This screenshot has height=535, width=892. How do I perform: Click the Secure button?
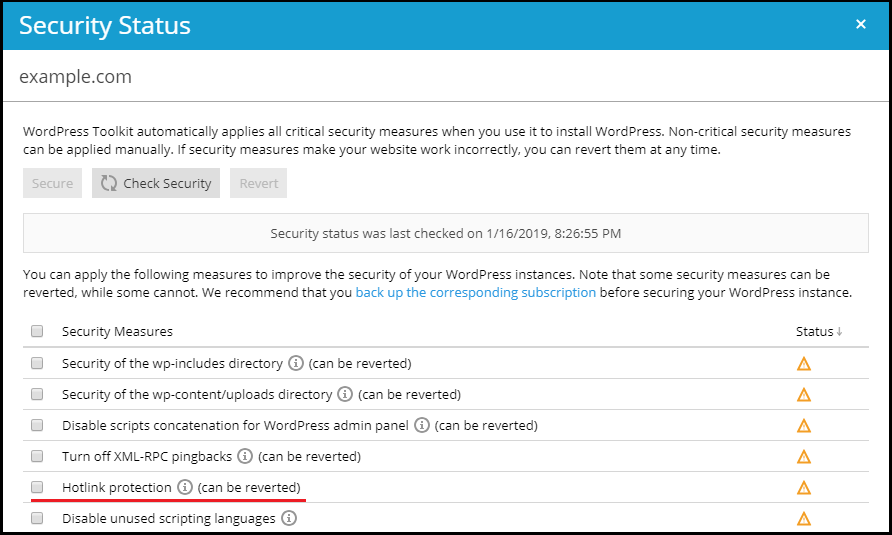[52, 183]
